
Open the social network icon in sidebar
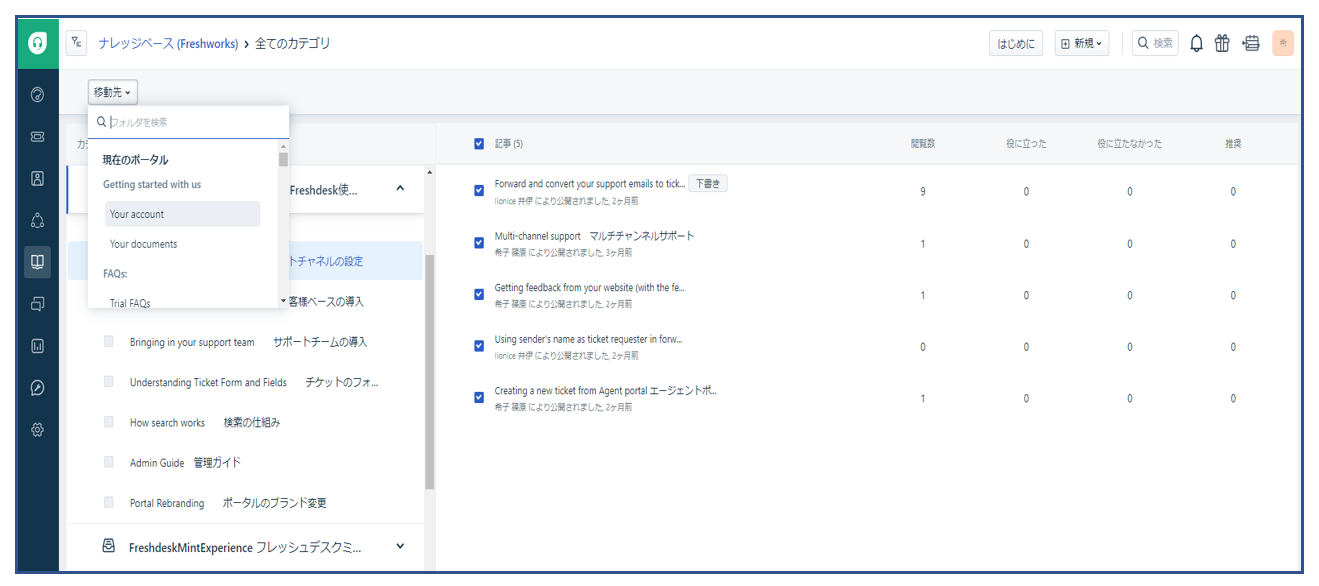coord(38,220)
